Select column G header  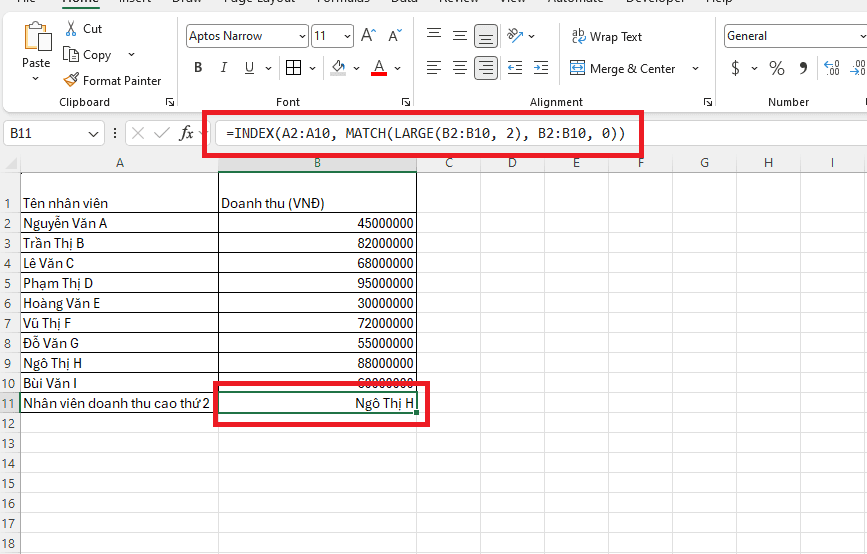pyautogui.click(x=704, y=163)
